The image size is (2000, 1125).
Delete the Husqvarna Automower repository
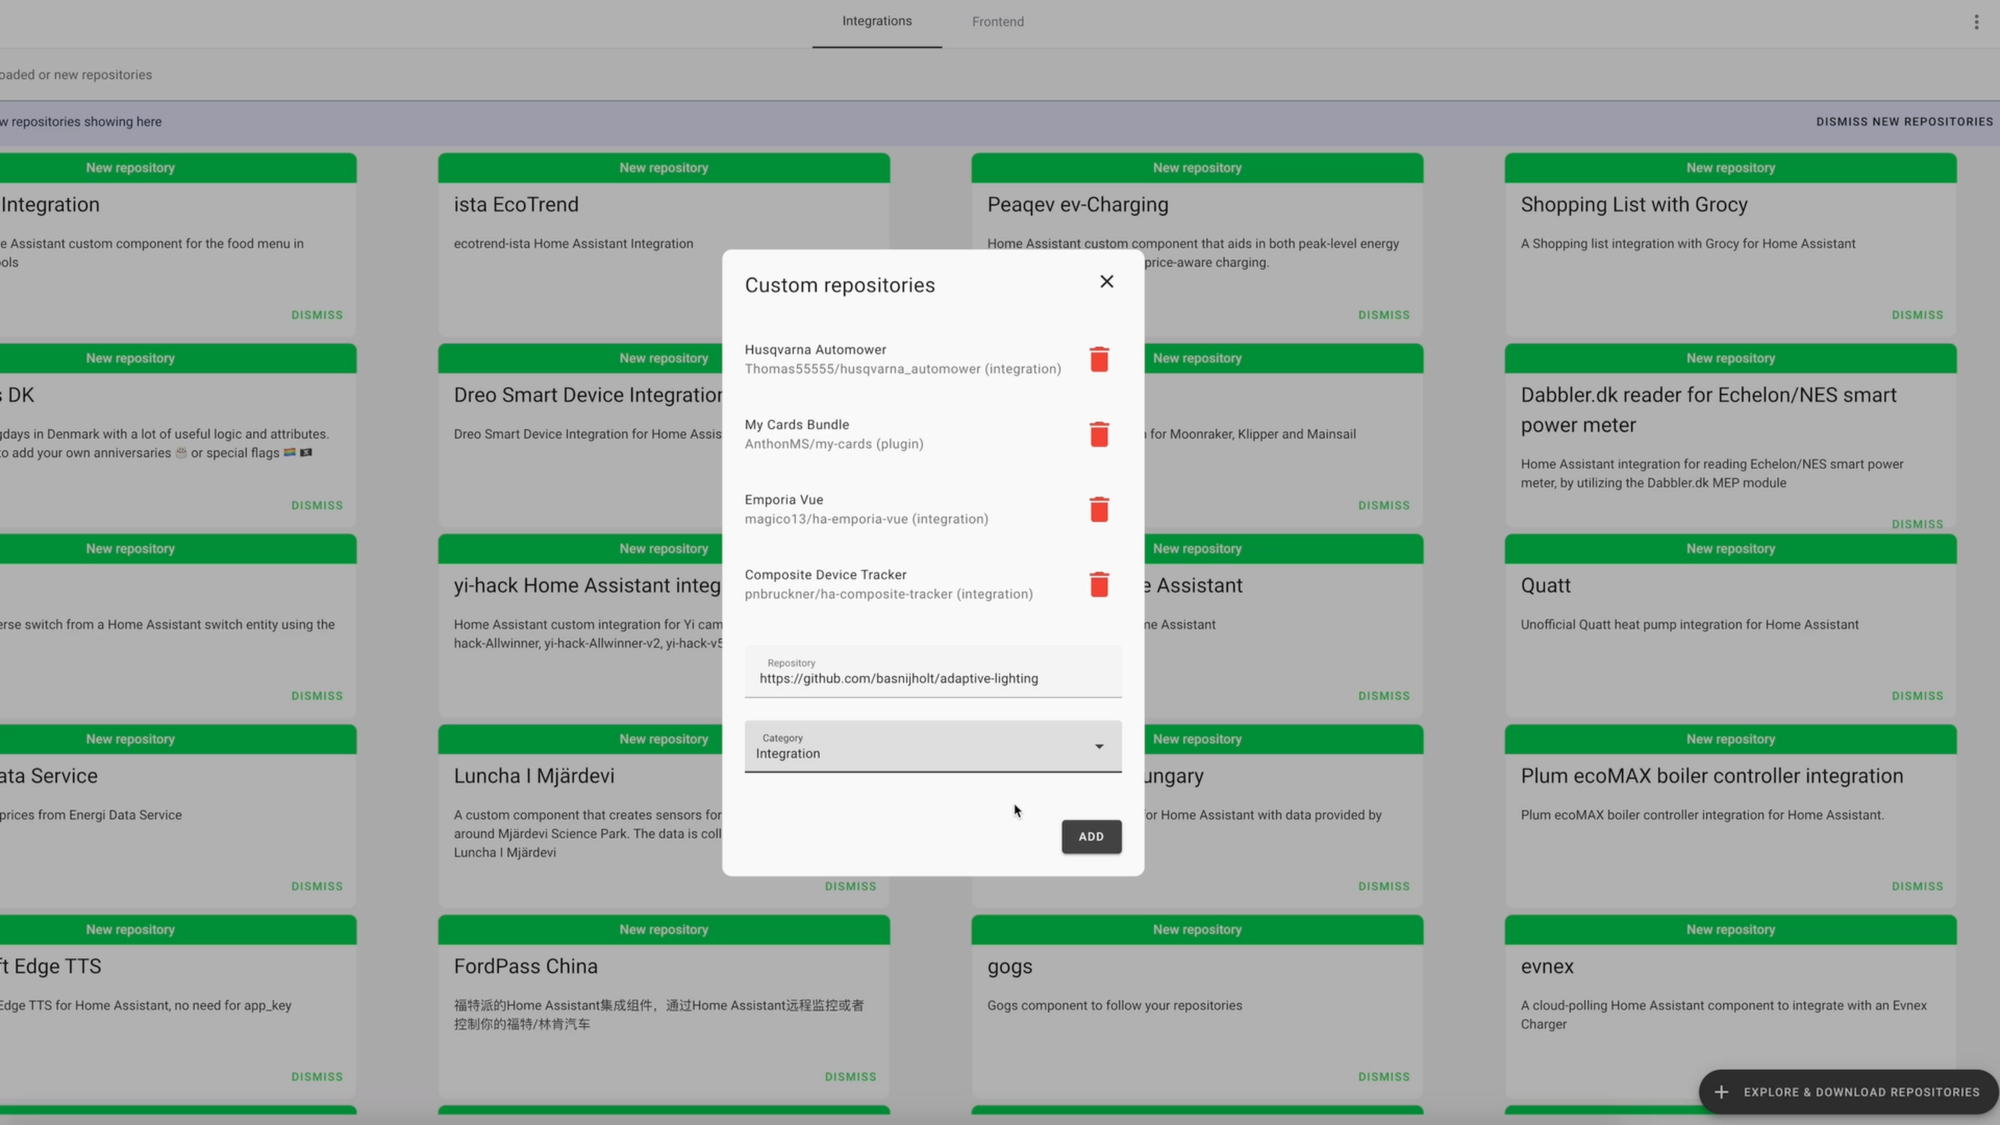click(x=1099, y=359)
